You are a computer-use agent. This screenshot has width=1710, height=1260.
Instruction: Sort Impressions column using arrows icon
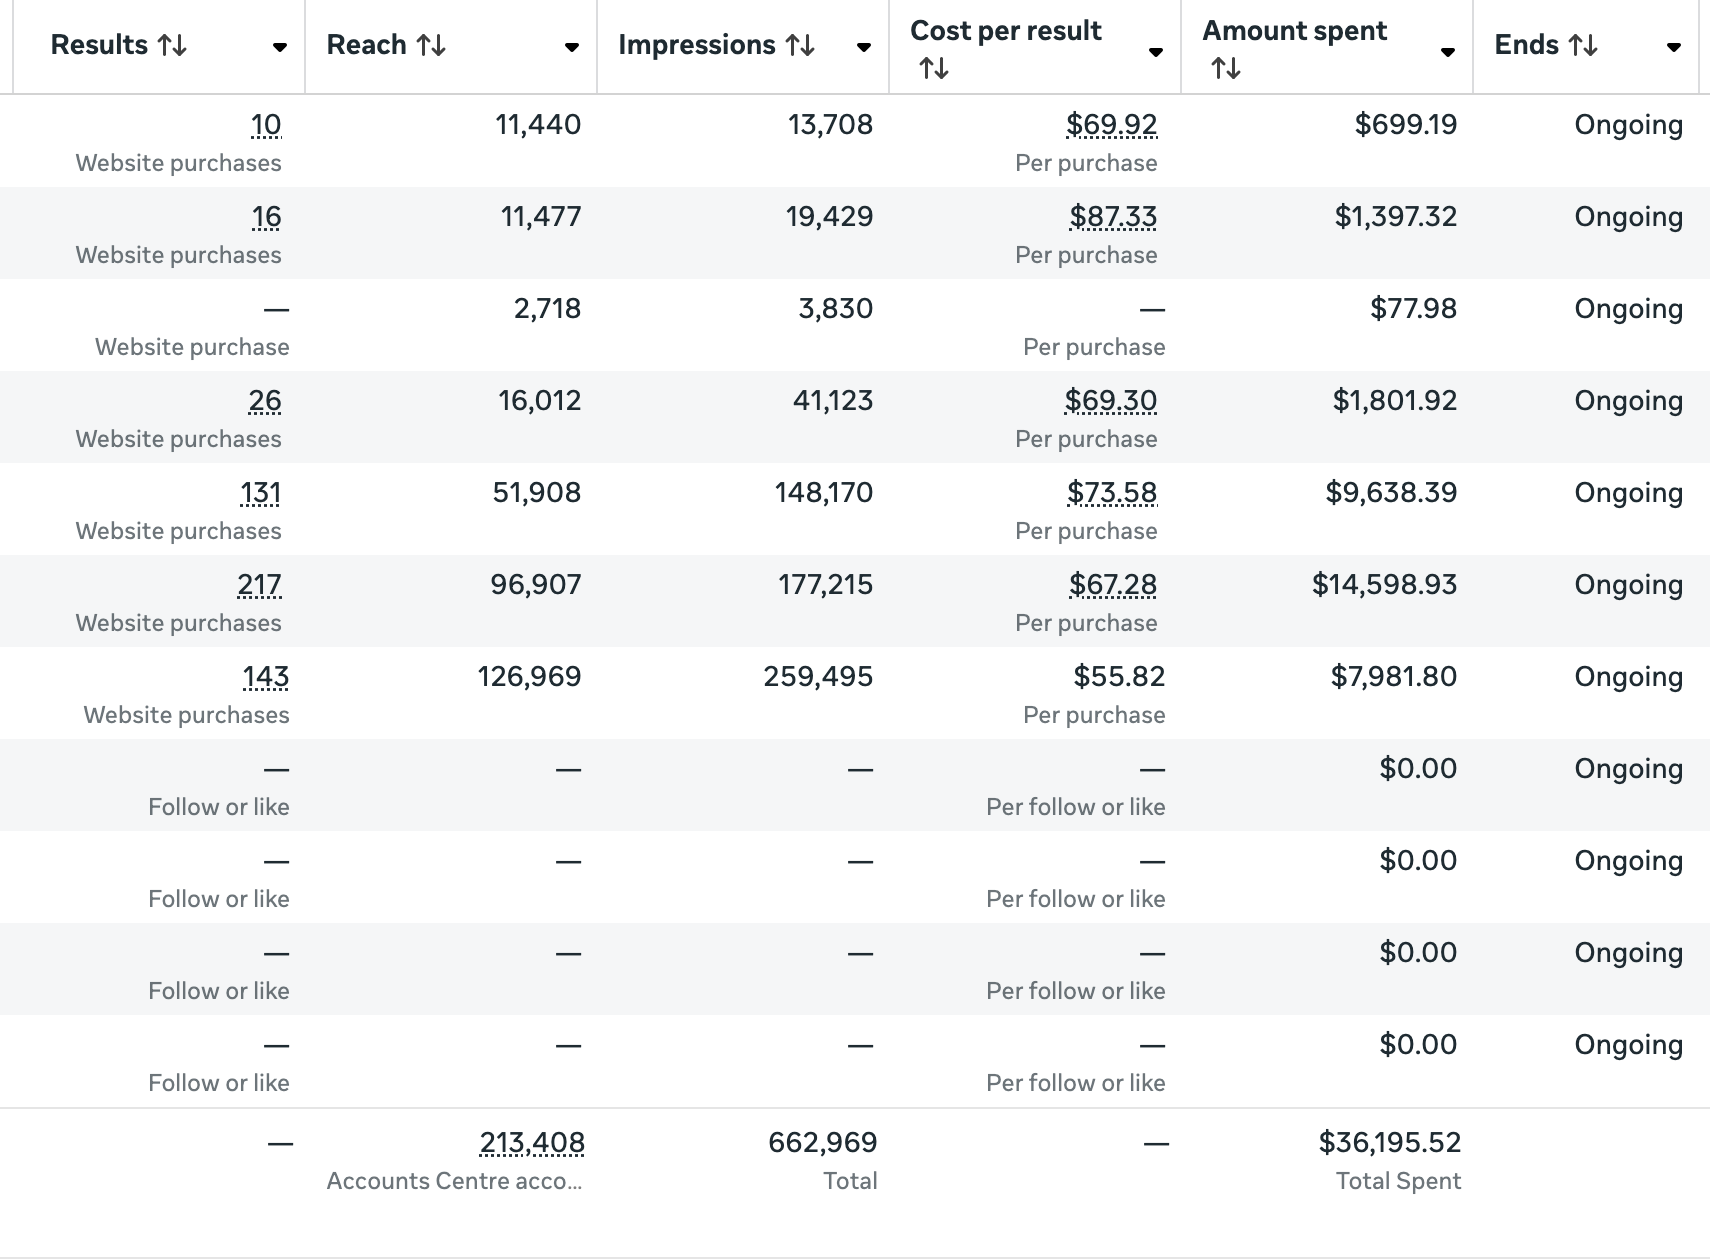(800, 45)
